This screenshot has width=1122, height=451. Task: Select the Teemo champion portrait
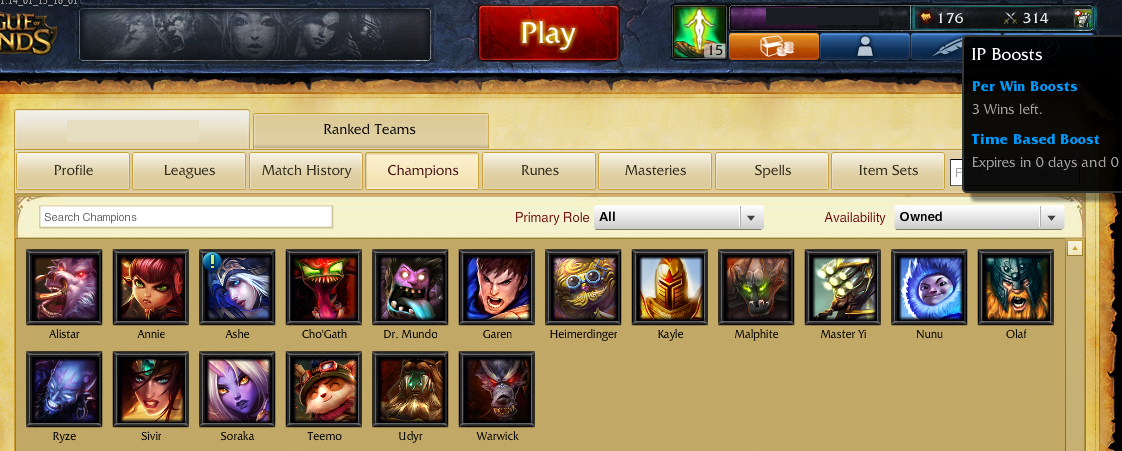click(x=323, y=389)
